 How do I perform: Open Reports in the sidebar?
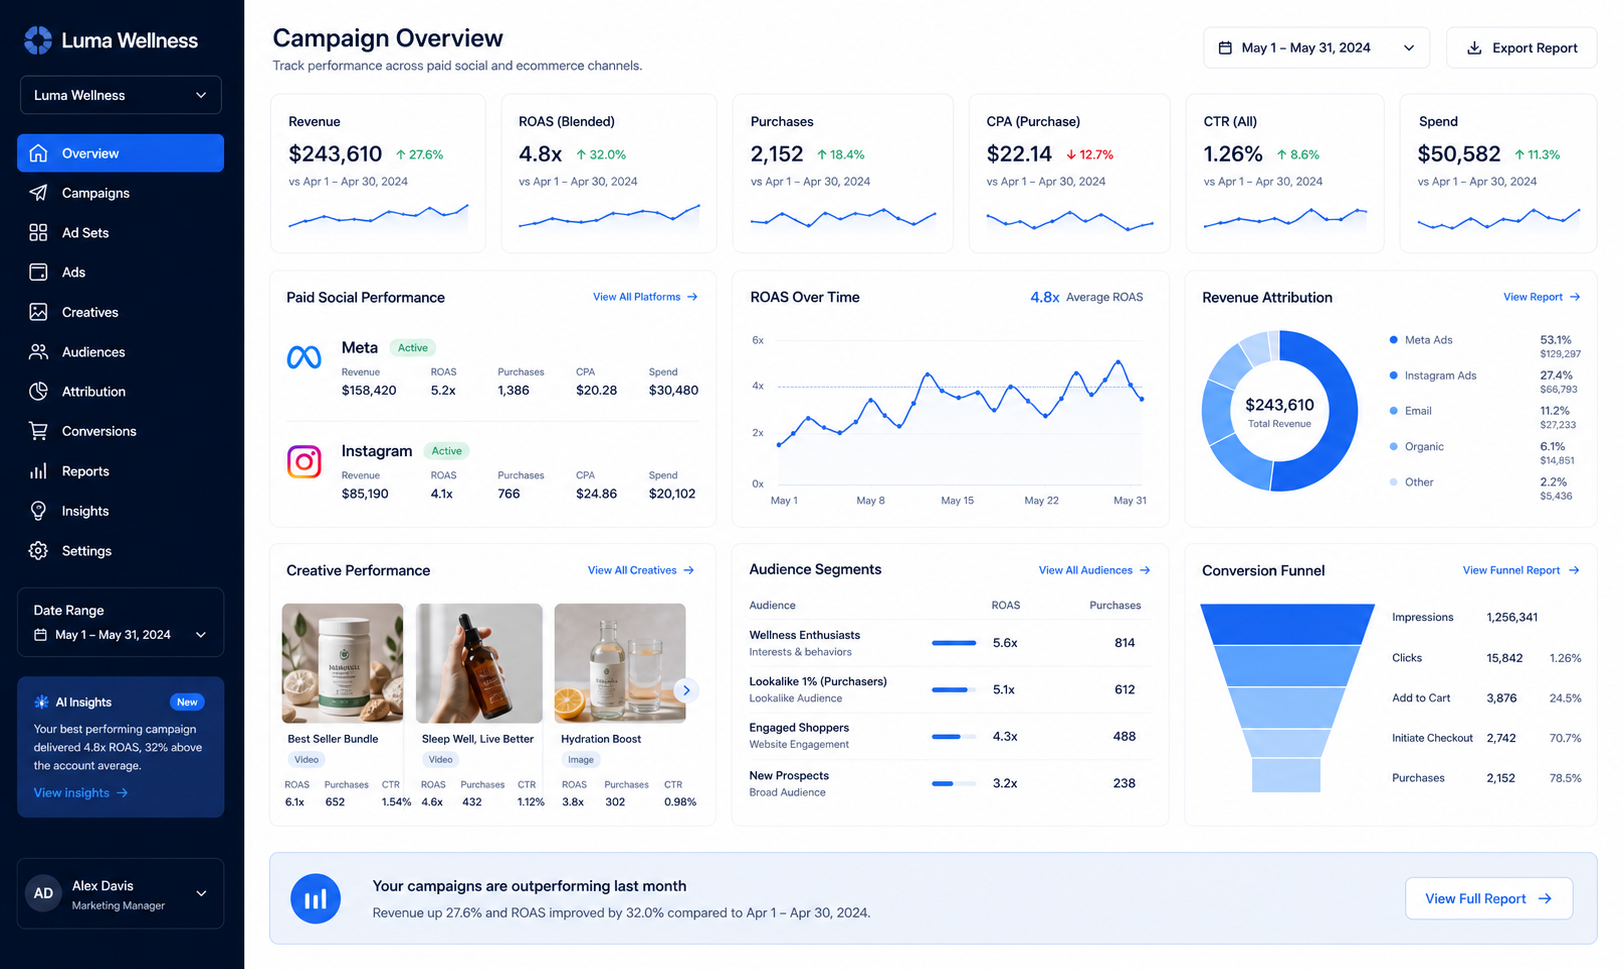[120, 471]
